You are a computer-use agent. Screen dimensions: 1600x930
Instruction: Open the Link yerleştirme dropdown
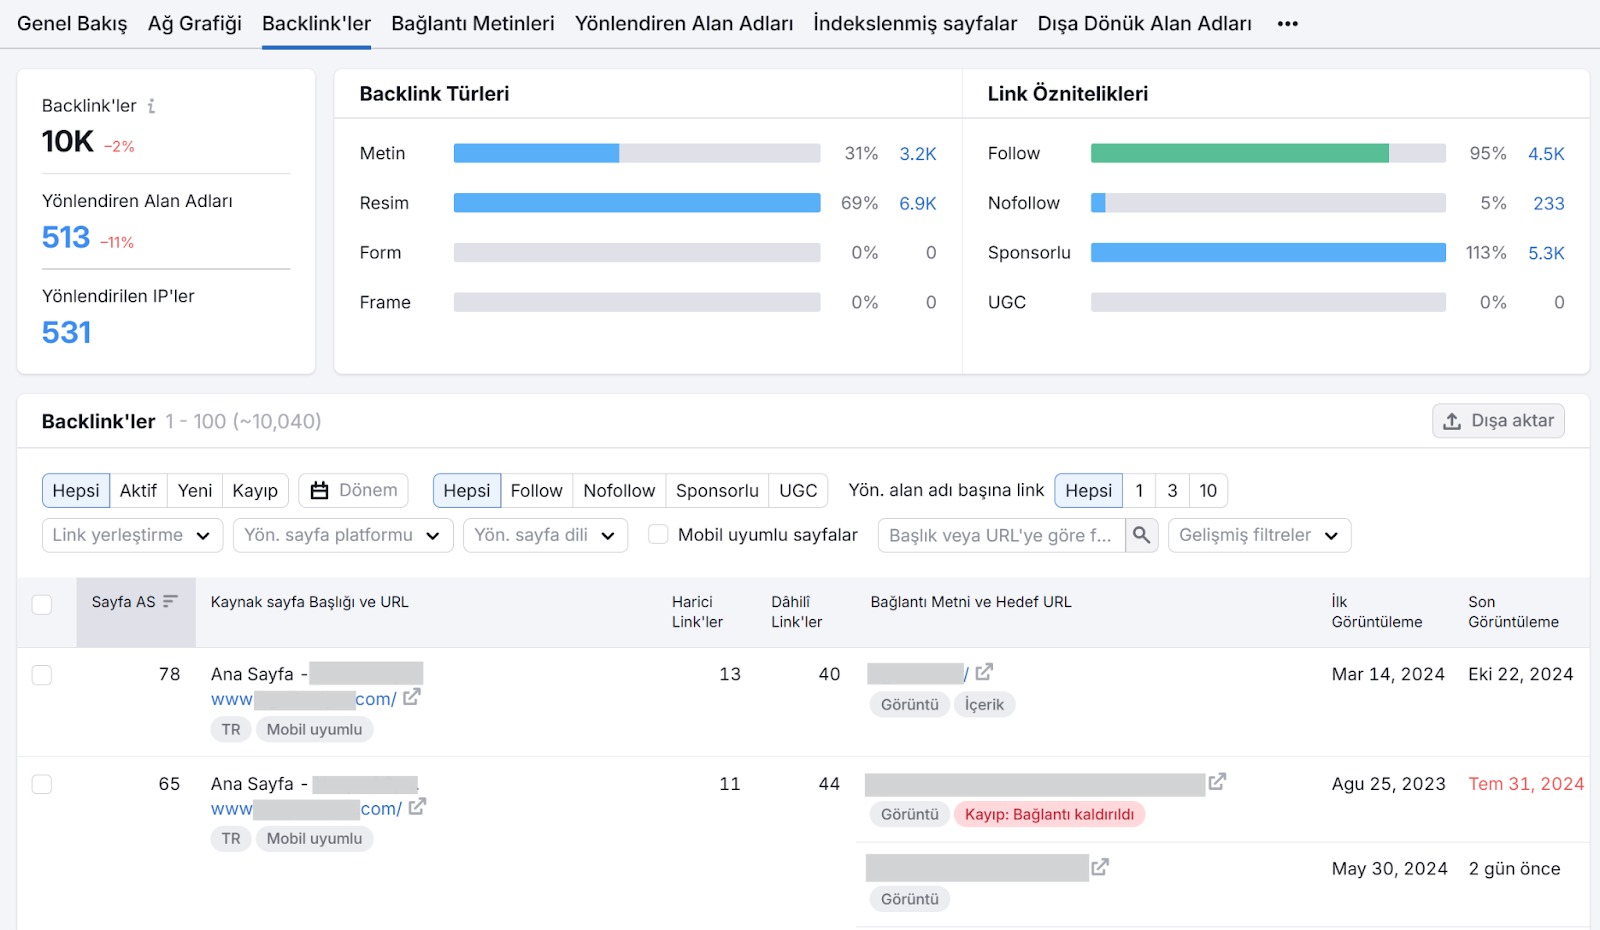(132, 535)
